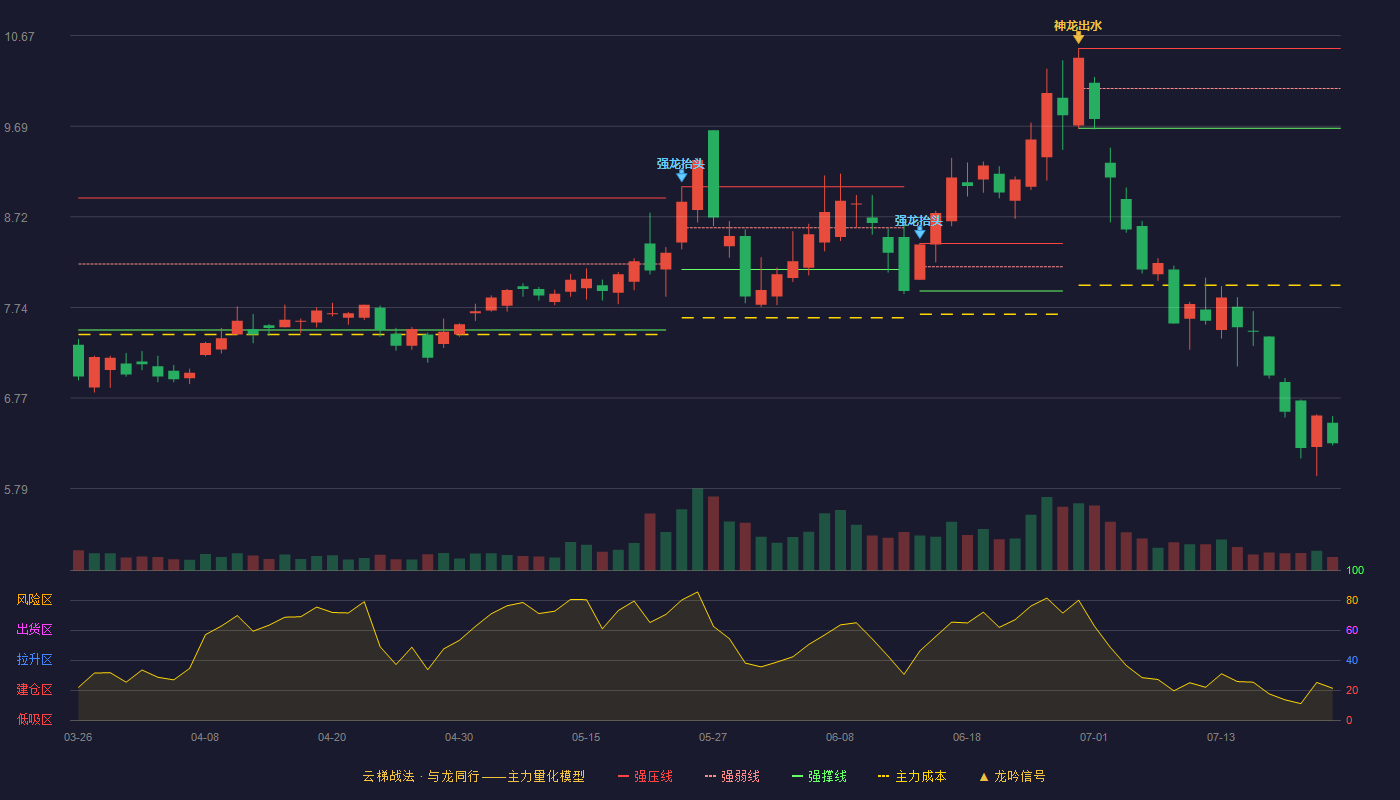Click the 07-01 date label
Image resolution: width=1400 pixels, height=800 pixels.
click(1094, 737)
